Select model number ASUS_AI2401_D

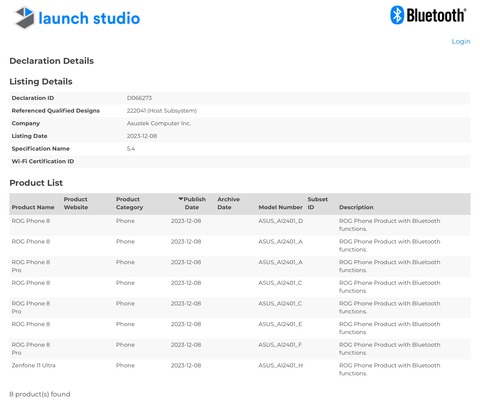pyautogui.click(x=280, y=221)
